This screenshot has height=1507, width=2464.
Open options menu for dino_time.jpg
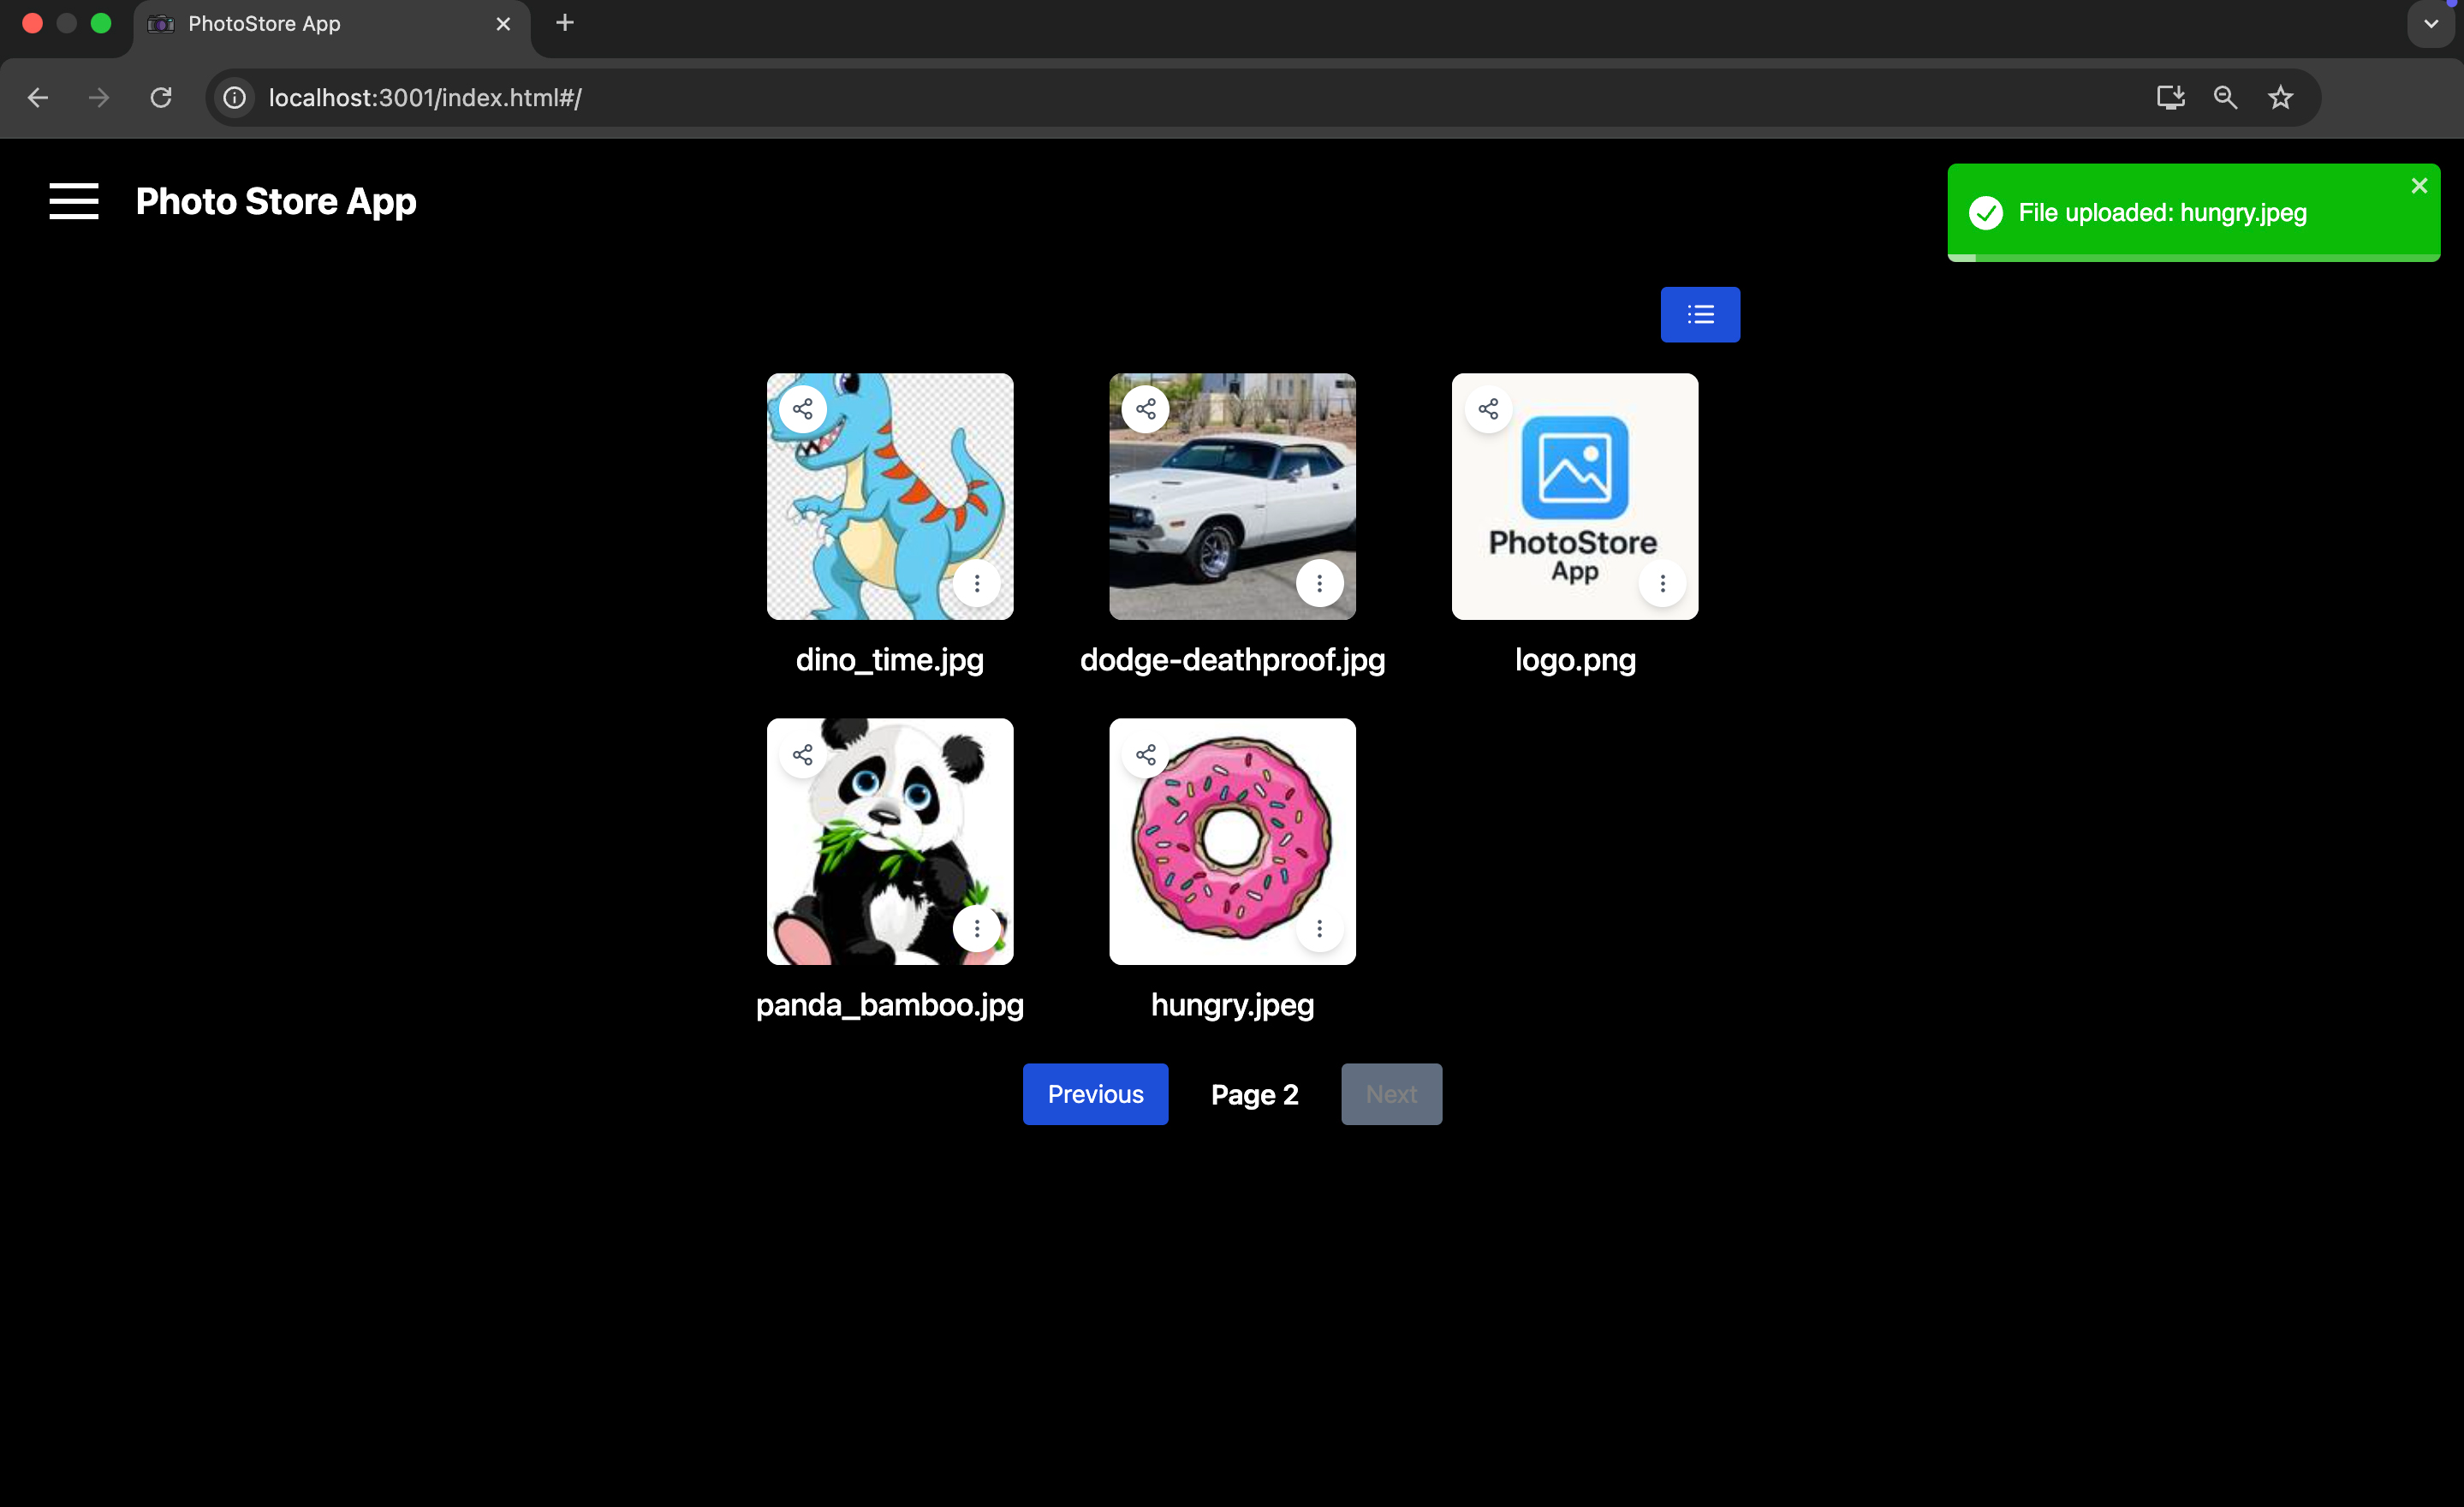[x=976, y=583]
